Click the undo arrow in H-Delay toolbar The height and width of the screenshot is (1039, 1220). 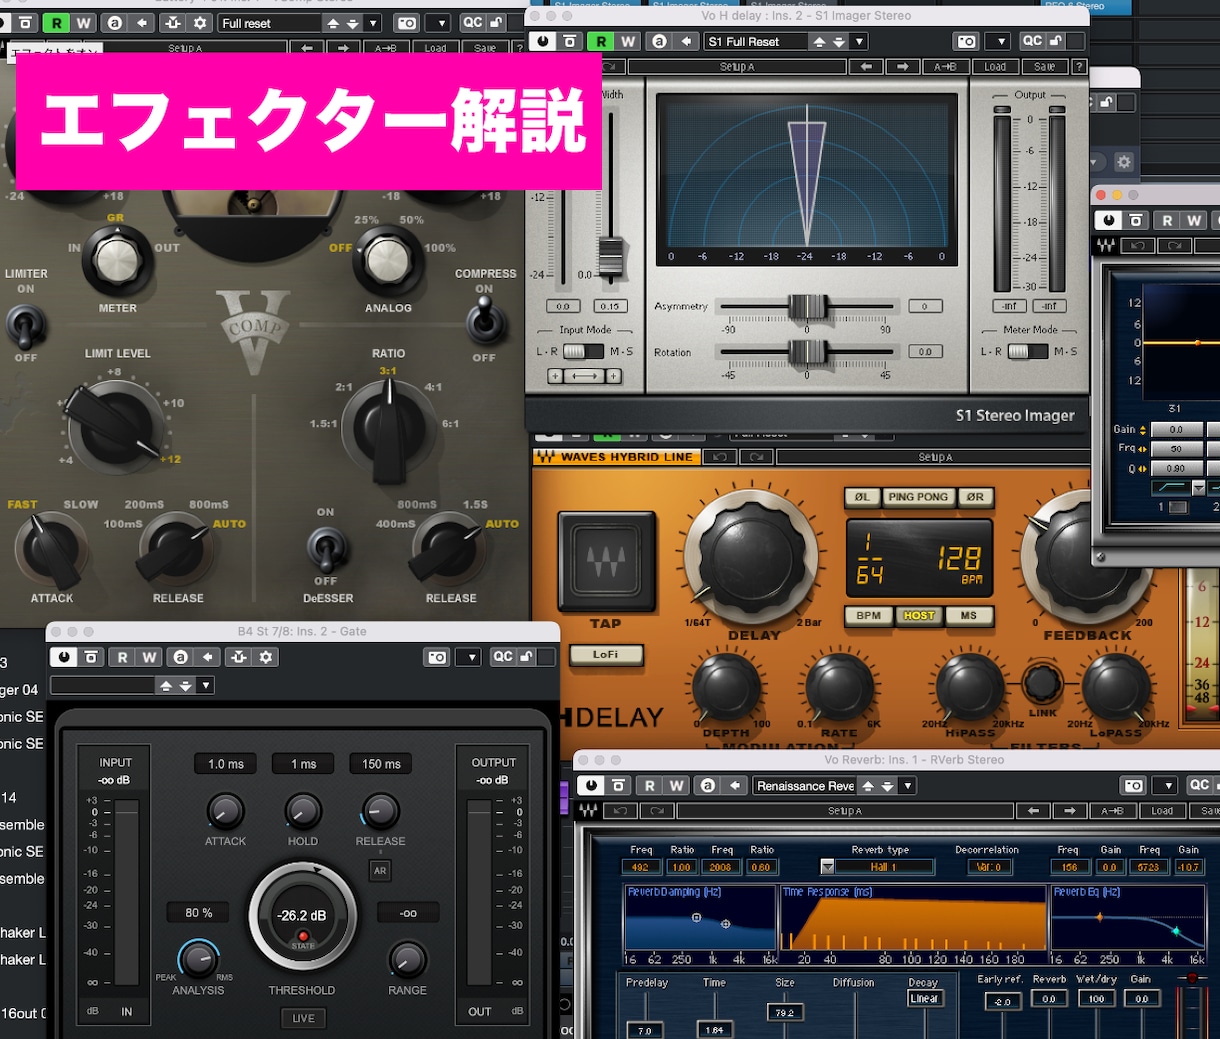pyautogui.click(x=719, y=457)
